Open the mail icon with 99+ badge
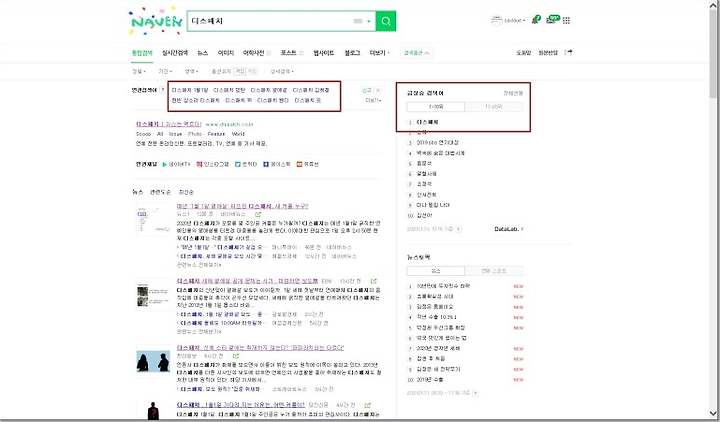This screenshot has width=720, height=422. (x=552, y=20)
